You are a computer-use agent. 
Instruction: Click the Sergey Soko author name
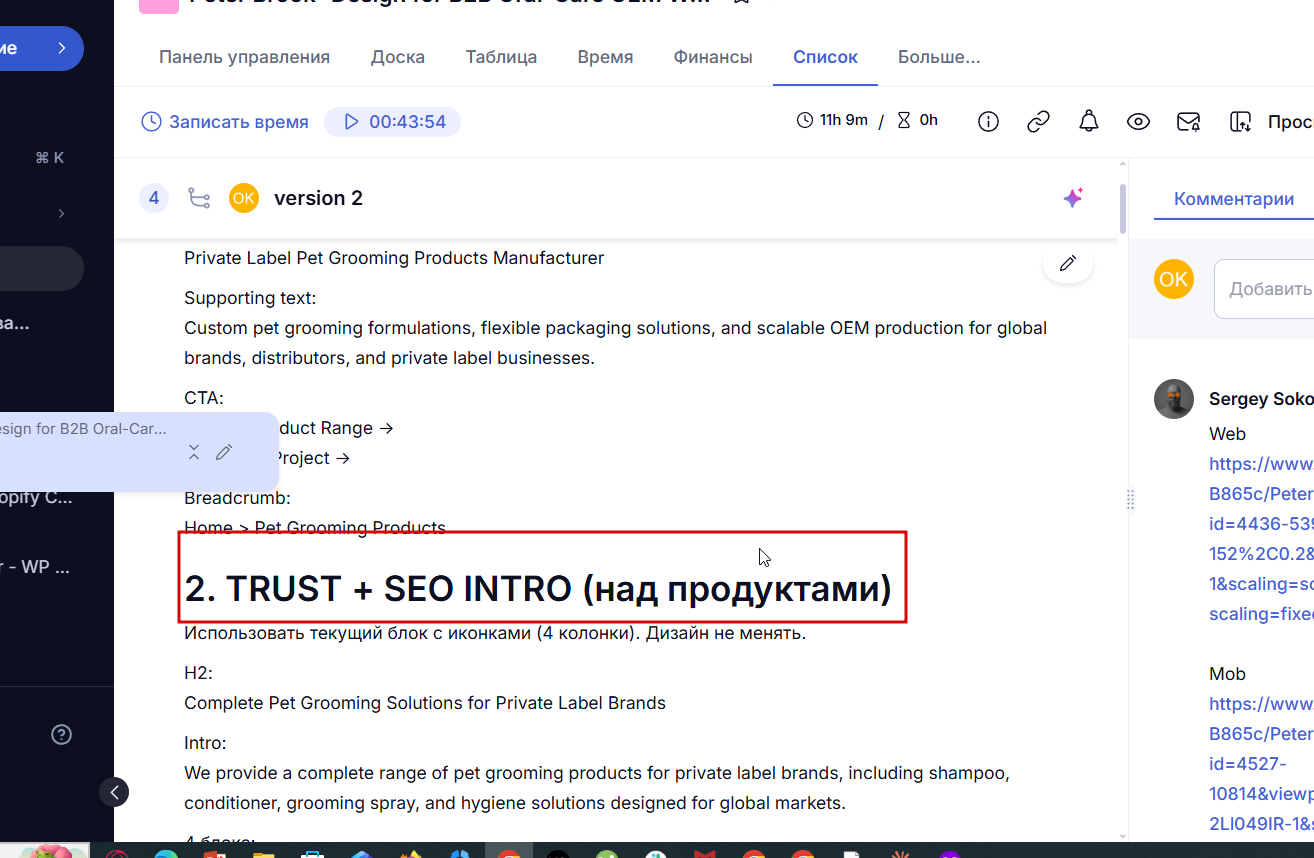(1261, 399)
